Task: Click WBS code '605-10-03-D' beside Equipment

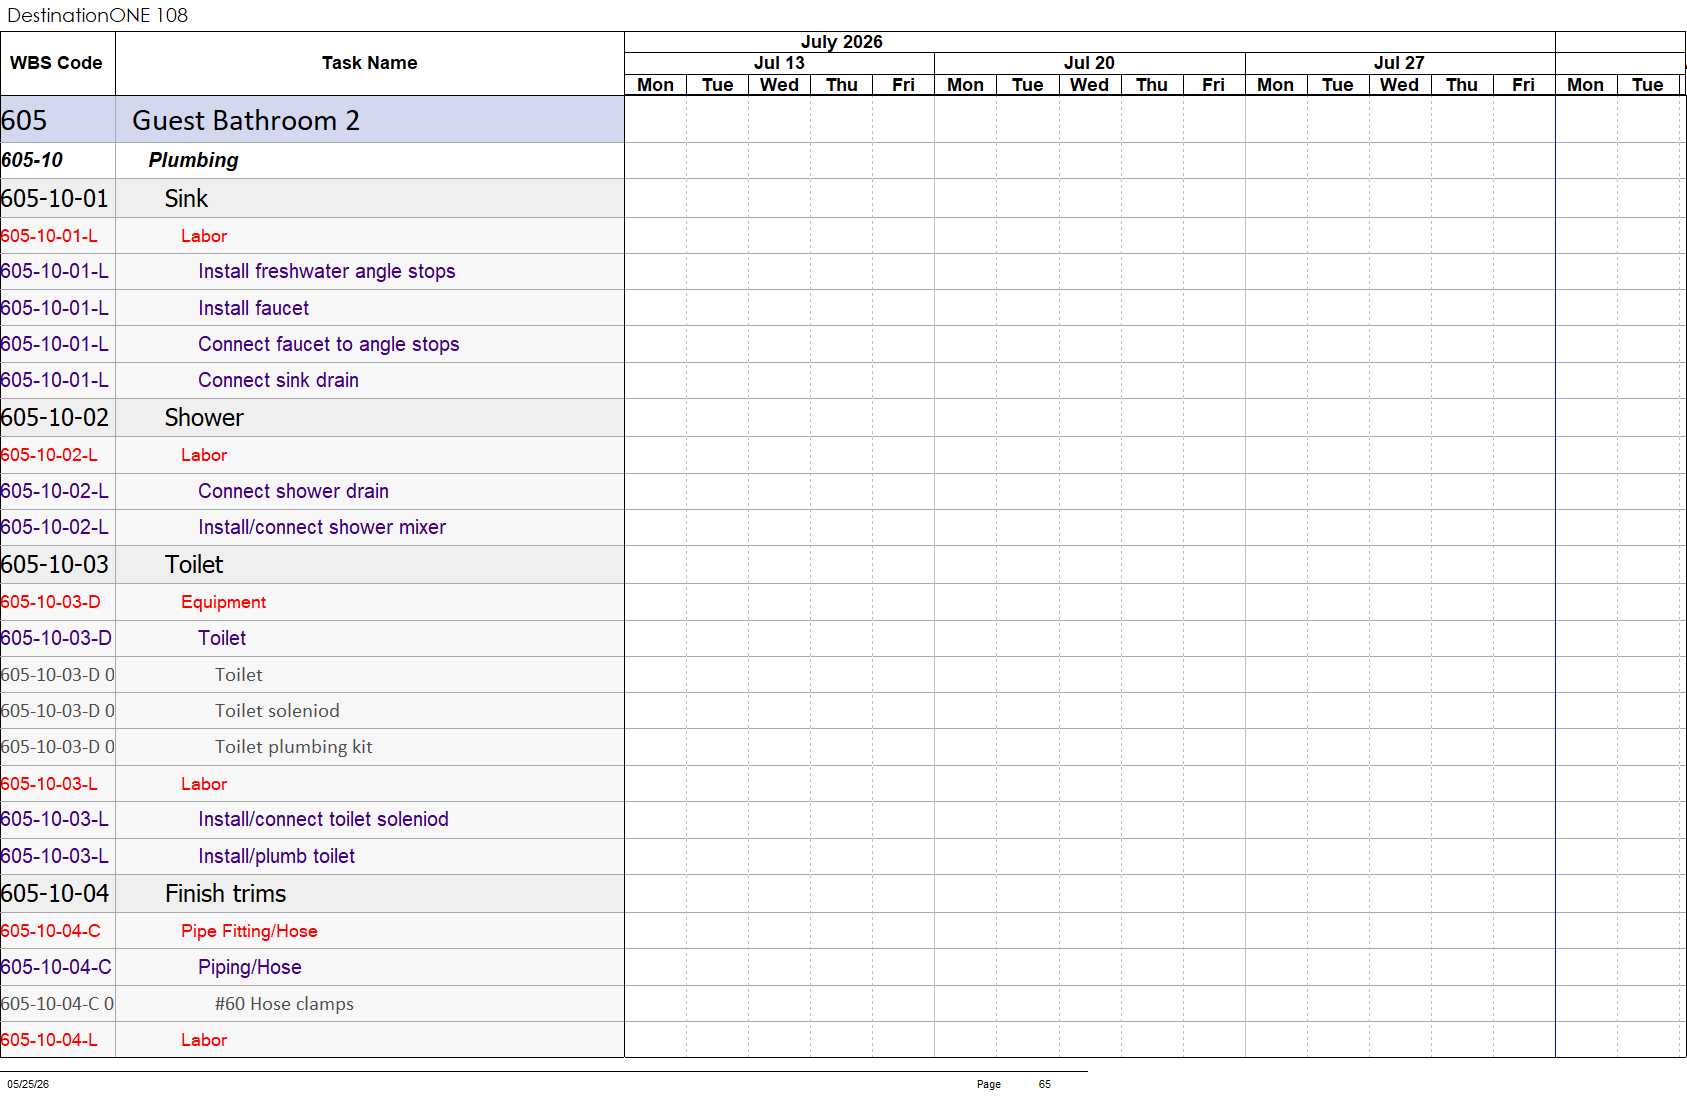Action: (50, 602)
